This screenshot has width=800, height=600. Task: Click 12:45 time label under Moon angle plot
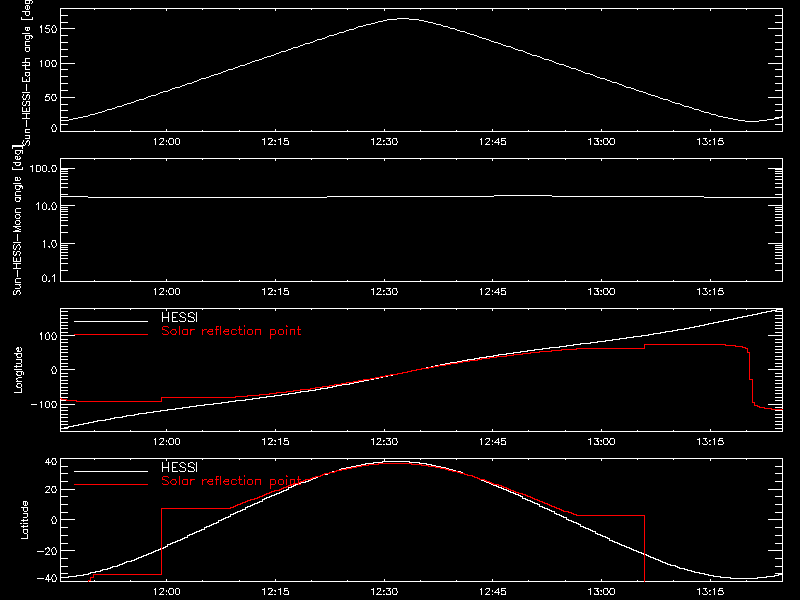pos(492,292)
